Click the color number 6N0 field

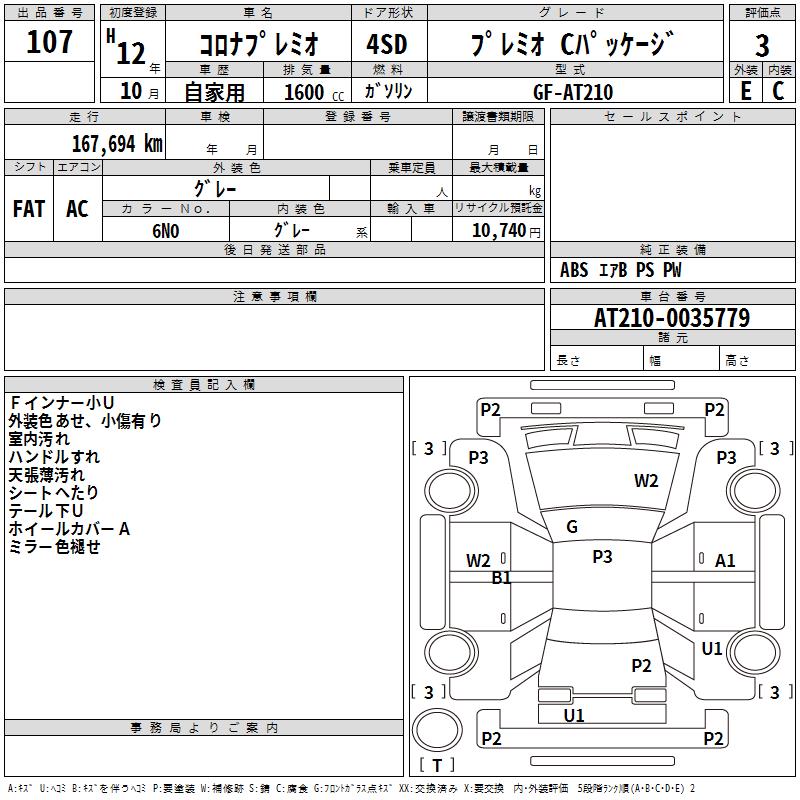point(166,231)
